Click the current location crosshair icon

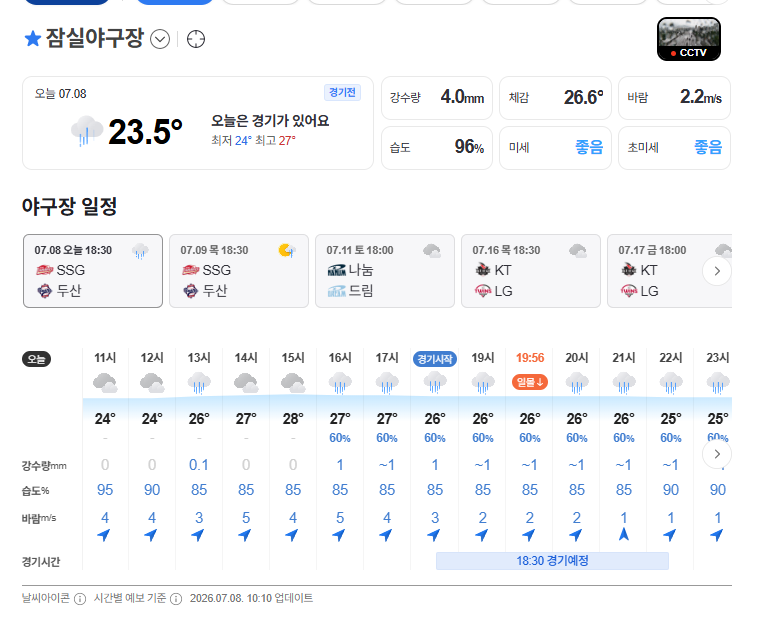pos(196,39)
